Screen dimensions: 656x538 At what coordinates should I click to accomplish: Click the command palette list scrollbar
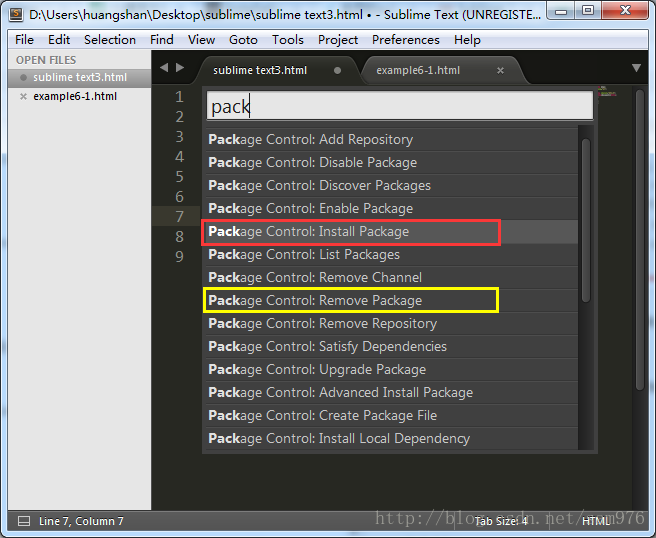click(586, 220)
